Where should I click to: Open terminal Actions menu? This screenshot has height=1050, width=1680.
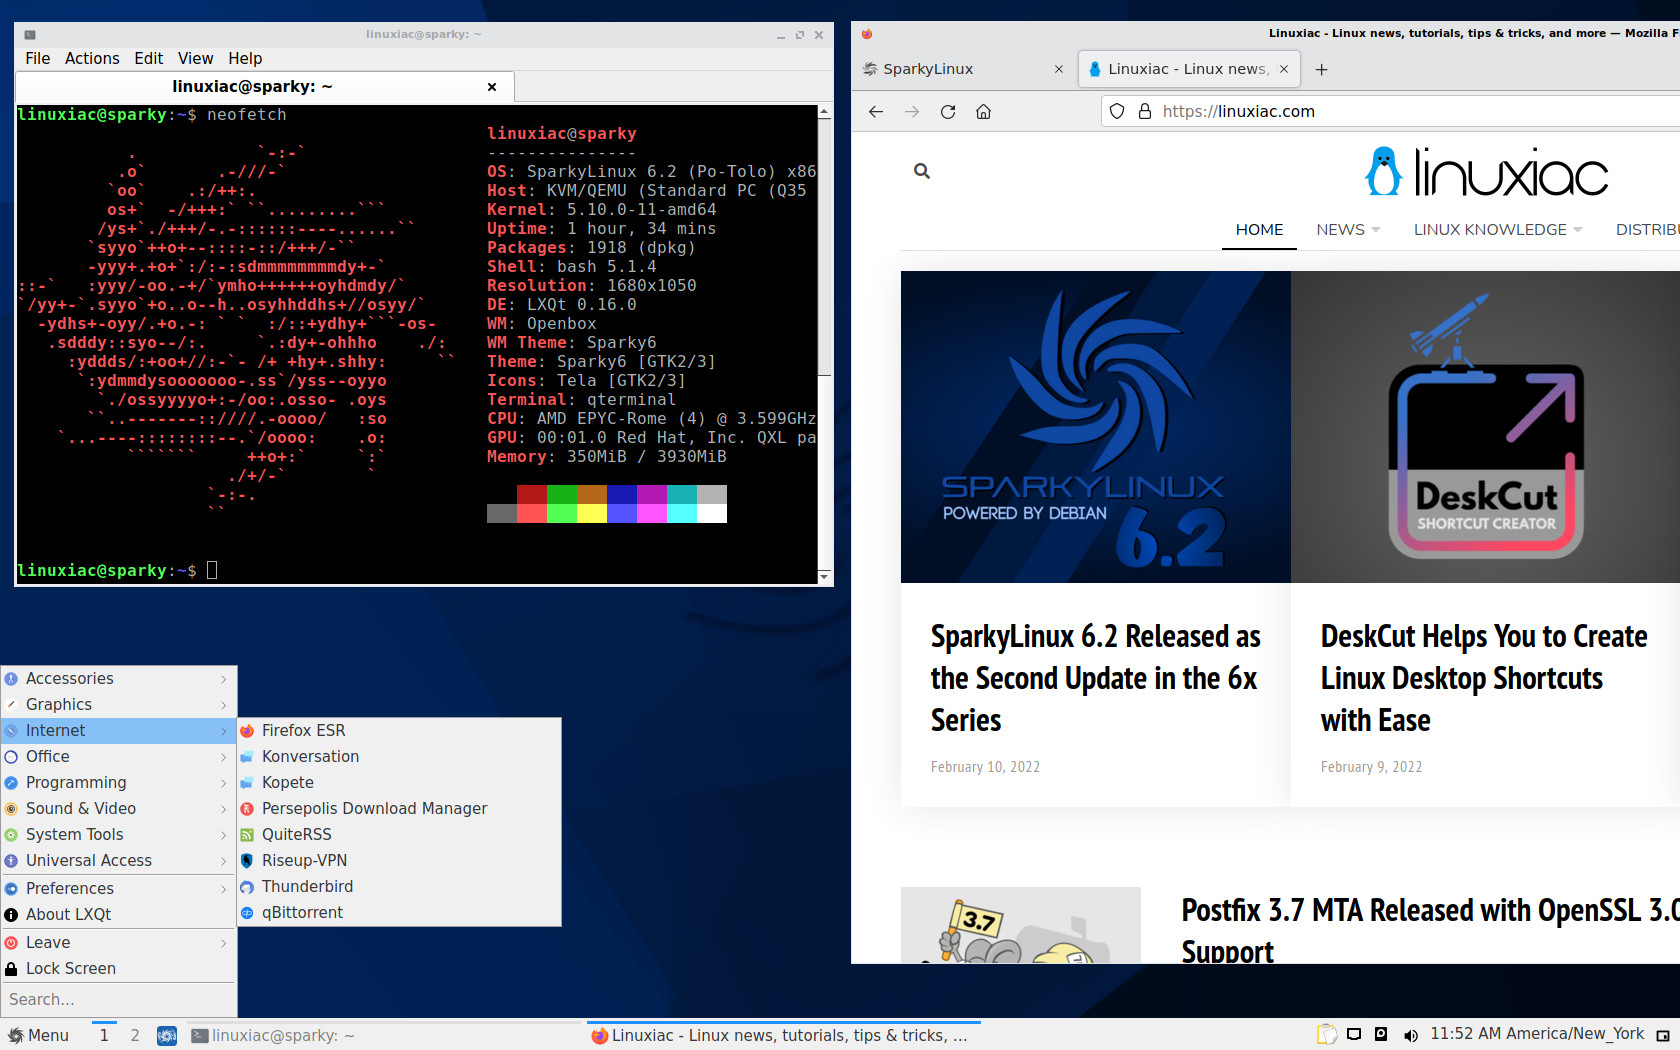92,59
